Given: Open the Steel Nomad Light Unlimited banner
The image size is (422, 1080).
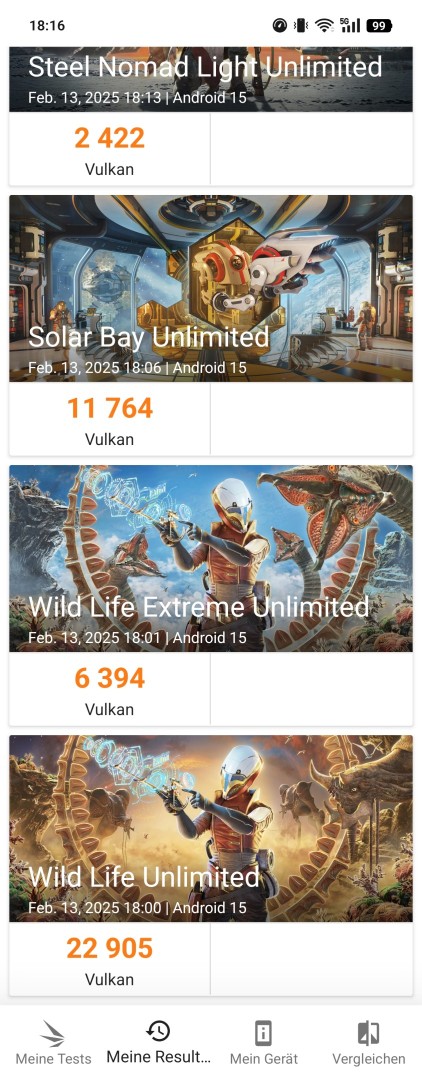Looking at the screenshot, I should point(211,79).
